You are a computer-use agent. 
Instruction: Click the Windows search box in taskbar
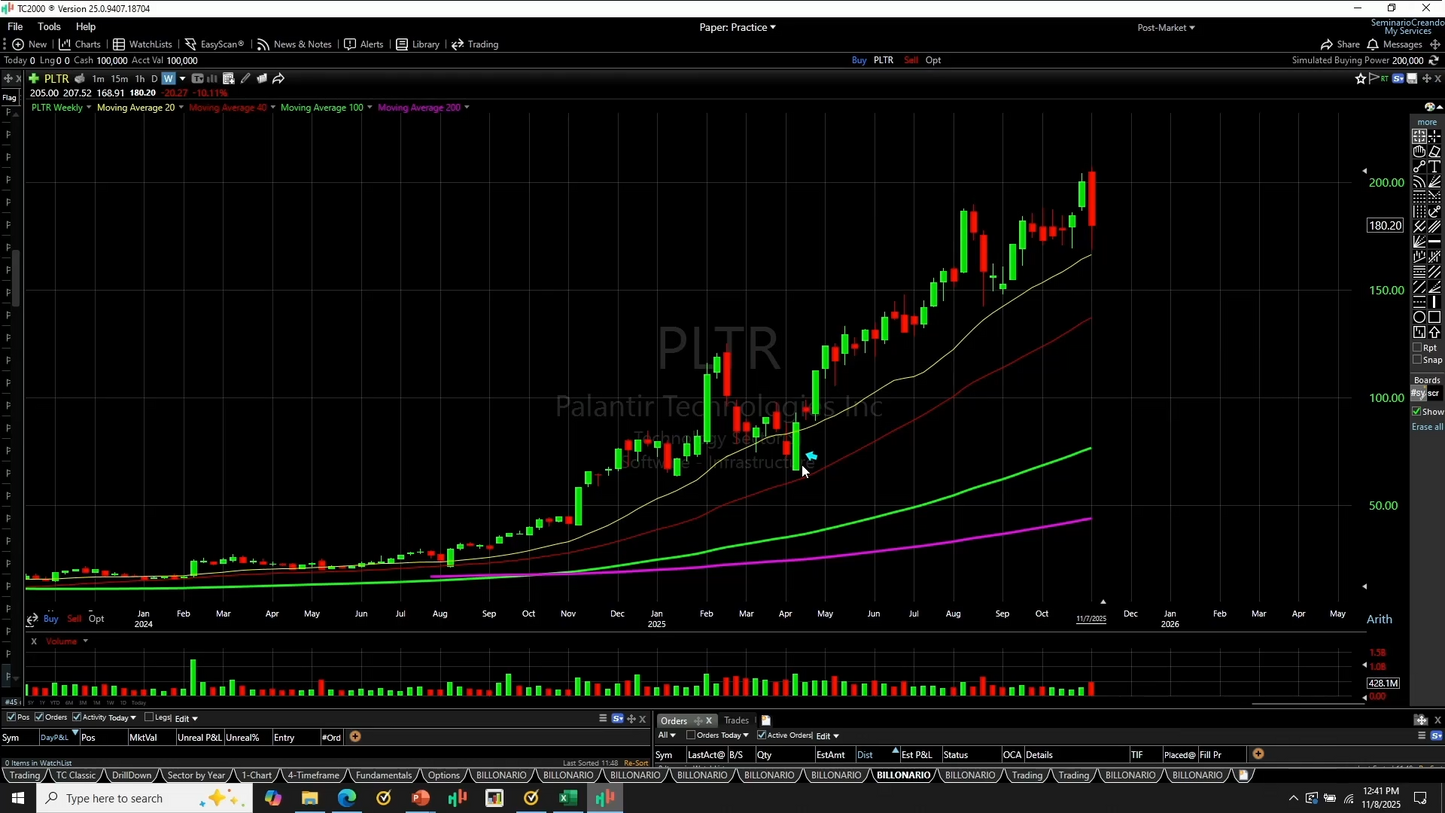145,798
